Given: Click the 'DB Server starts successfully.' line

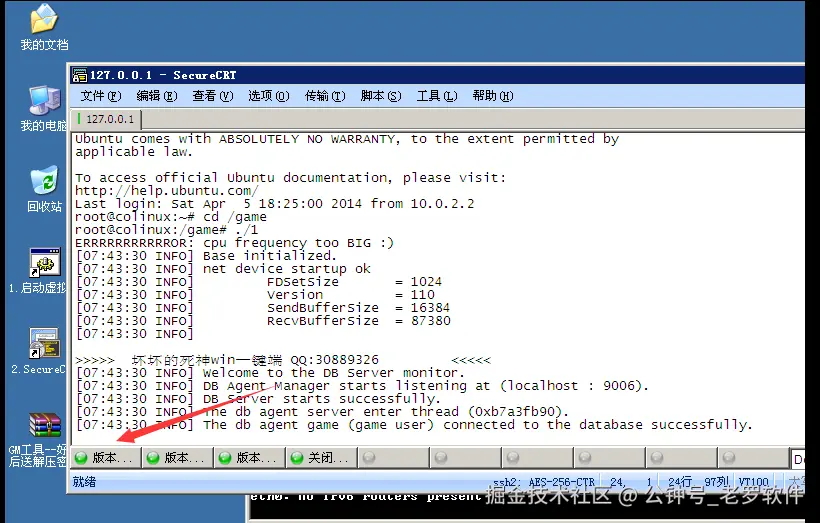Looking at the screenshot, I should pyautogui.click(x=258, y=399).
